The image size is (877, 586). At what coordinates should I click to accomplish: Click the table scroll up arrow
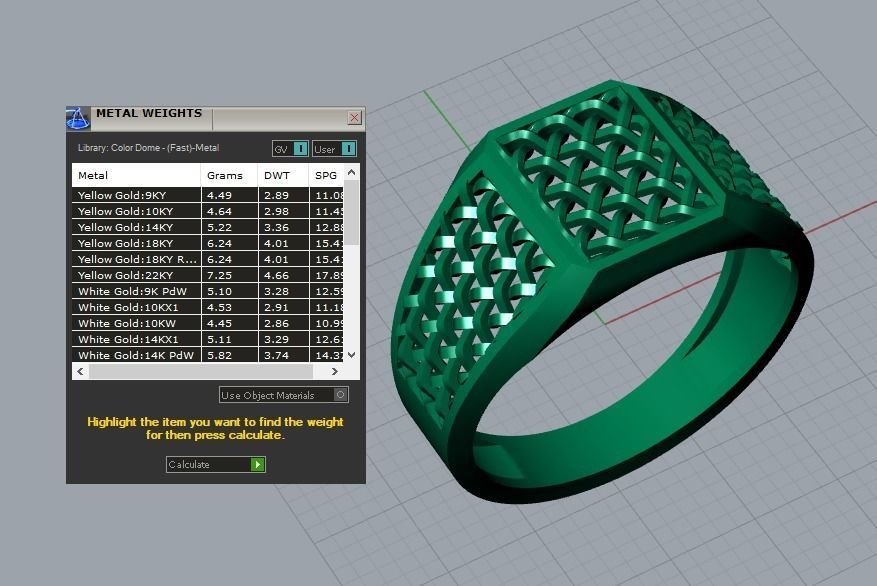coord(351,172)
